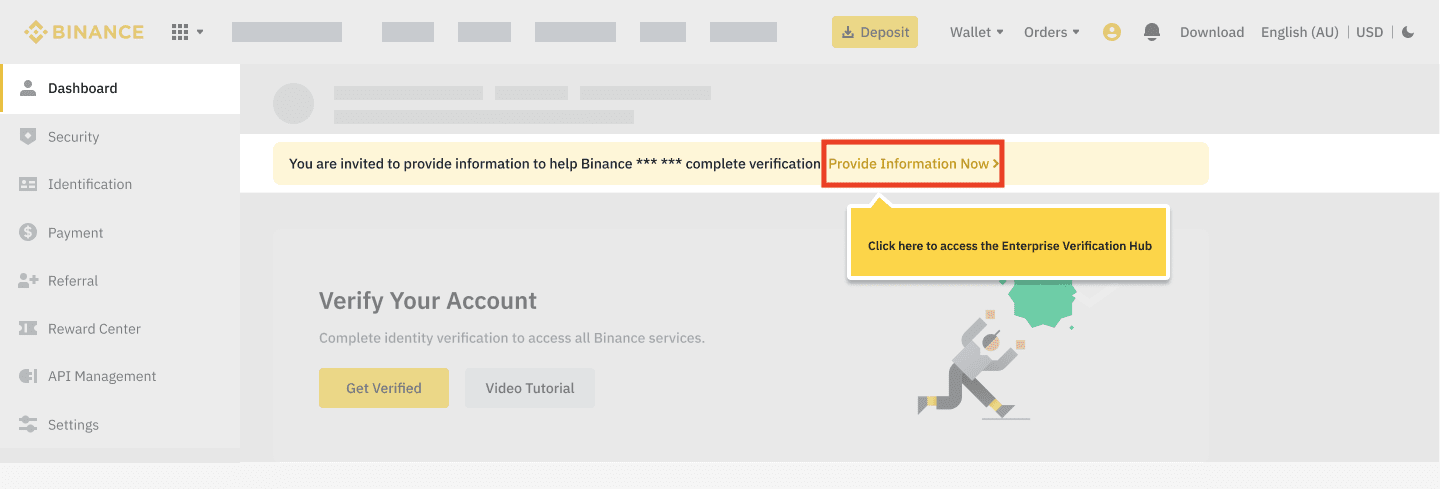Open Settings from the sidebar
Viewport: 1440px width, 489px height.
[x=73, y=425]
